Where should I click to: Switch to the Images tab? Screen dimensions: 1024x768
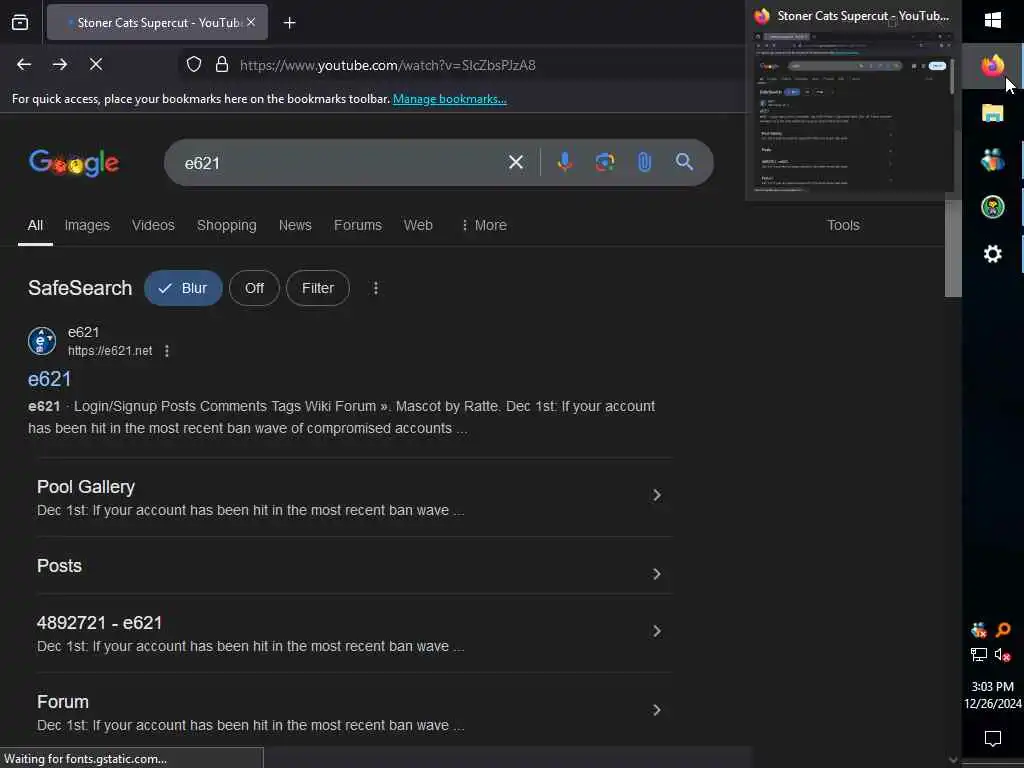point(87,225)
